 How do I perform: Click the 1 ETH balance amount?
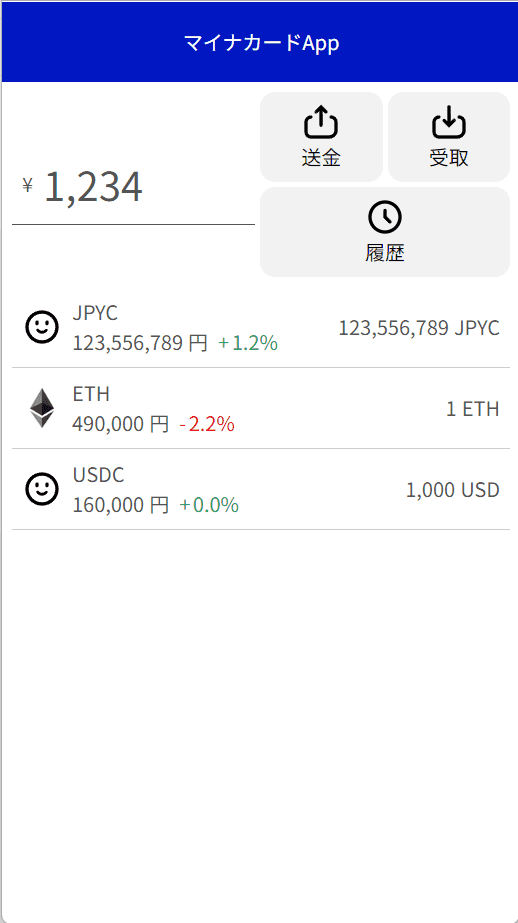[473, 409]
